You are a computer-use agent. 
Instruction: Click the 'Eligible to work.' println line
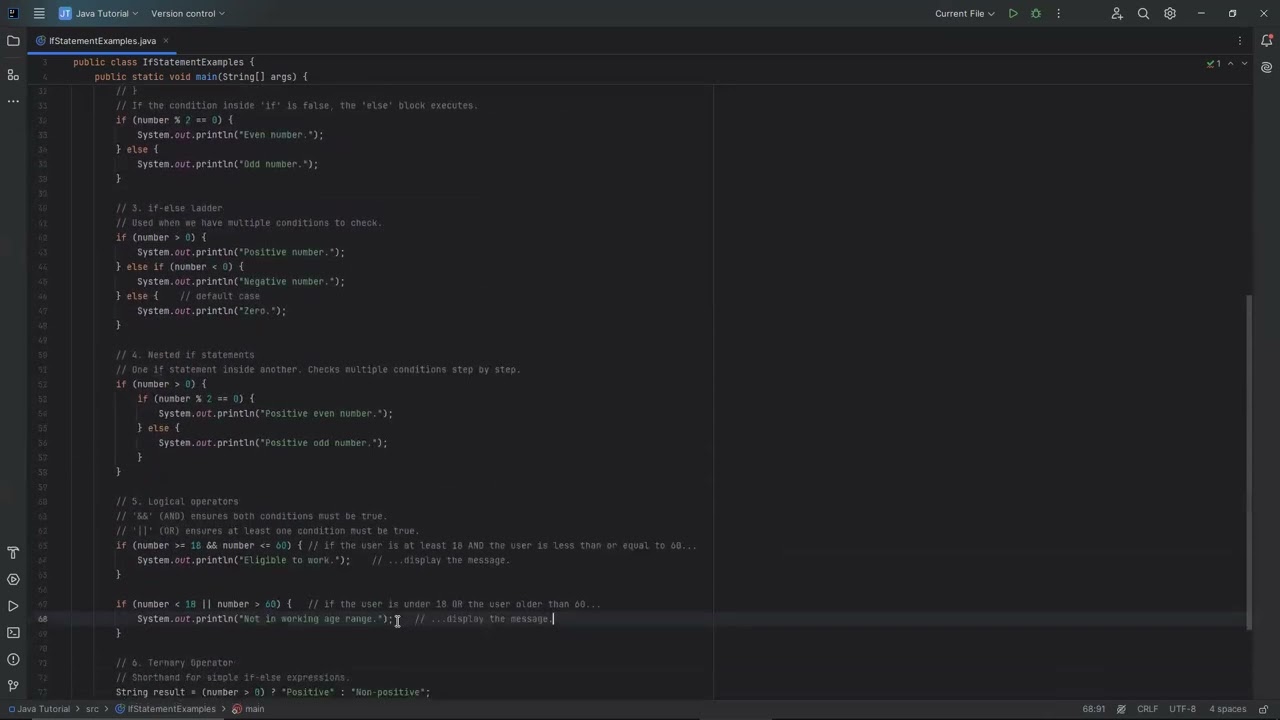[244, 561]
